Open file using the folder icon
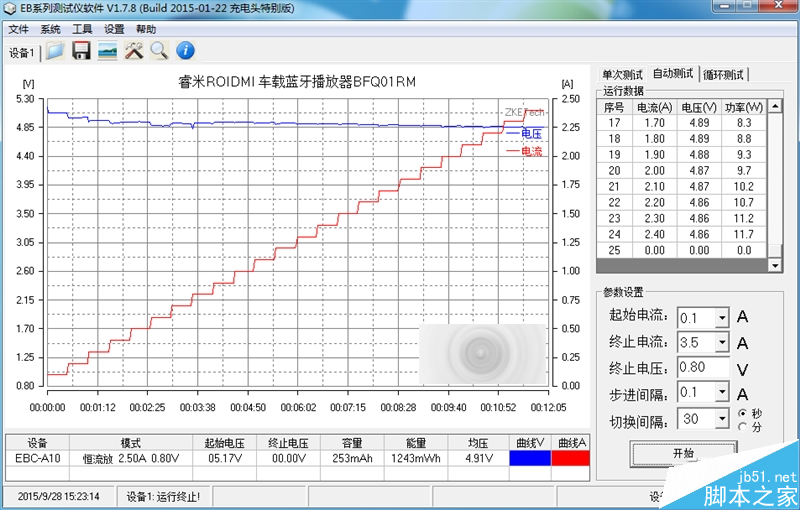 55,50
